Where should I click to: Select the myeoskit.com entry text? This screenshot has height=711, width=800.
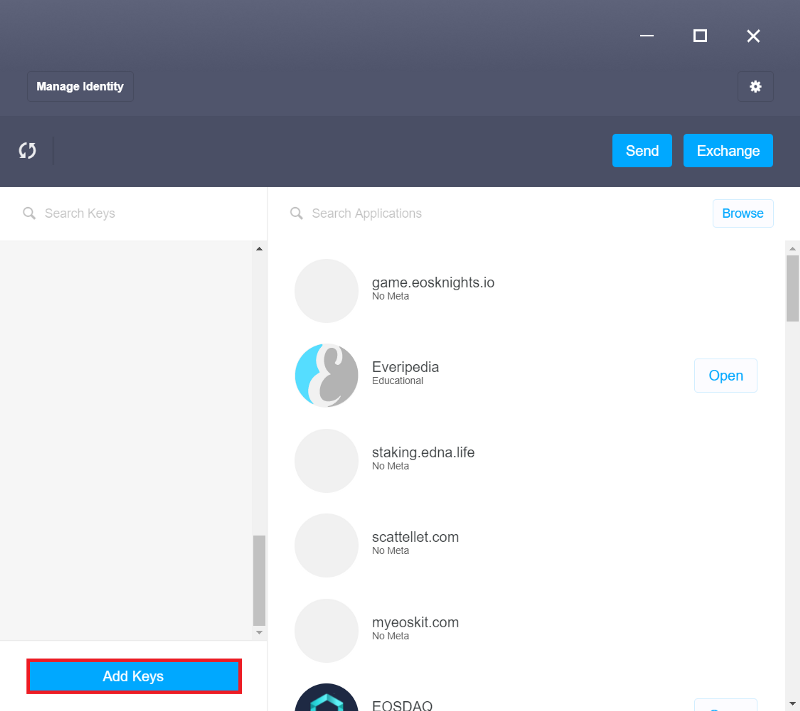coord(415,622)
